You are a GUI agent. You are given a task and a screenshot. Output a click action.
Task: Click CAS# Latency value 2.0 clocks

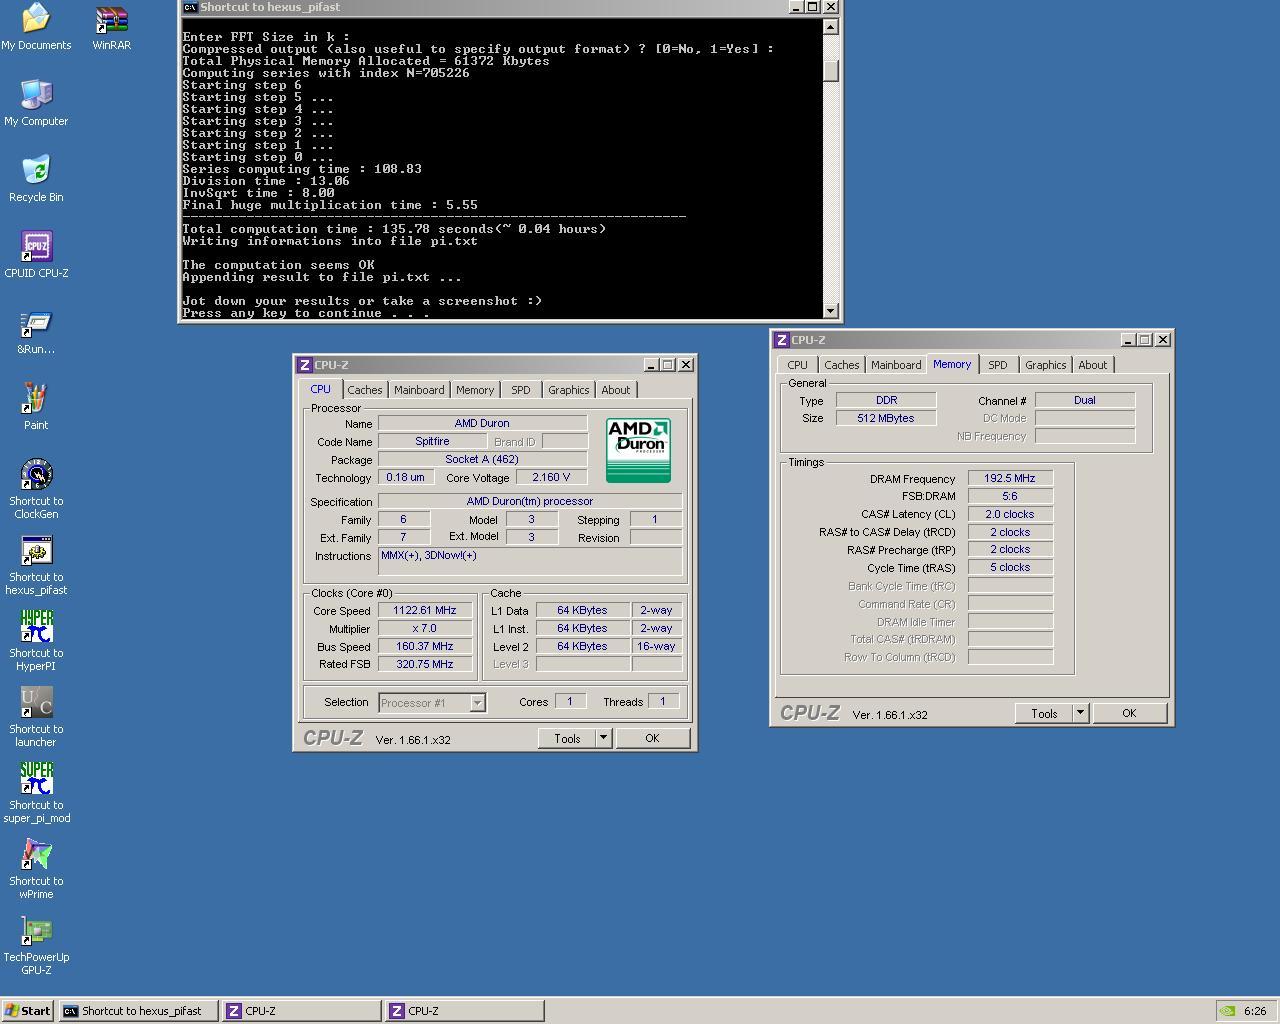1010,514
